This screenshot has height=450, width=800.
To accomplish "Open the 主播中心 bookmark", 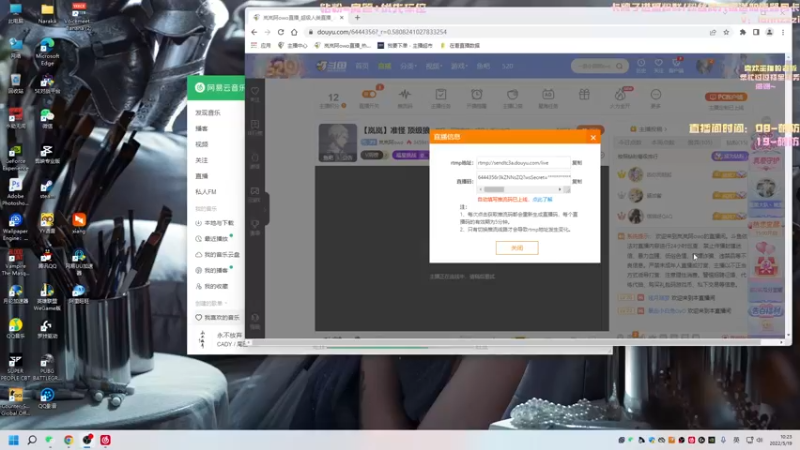I will point(293,45).
